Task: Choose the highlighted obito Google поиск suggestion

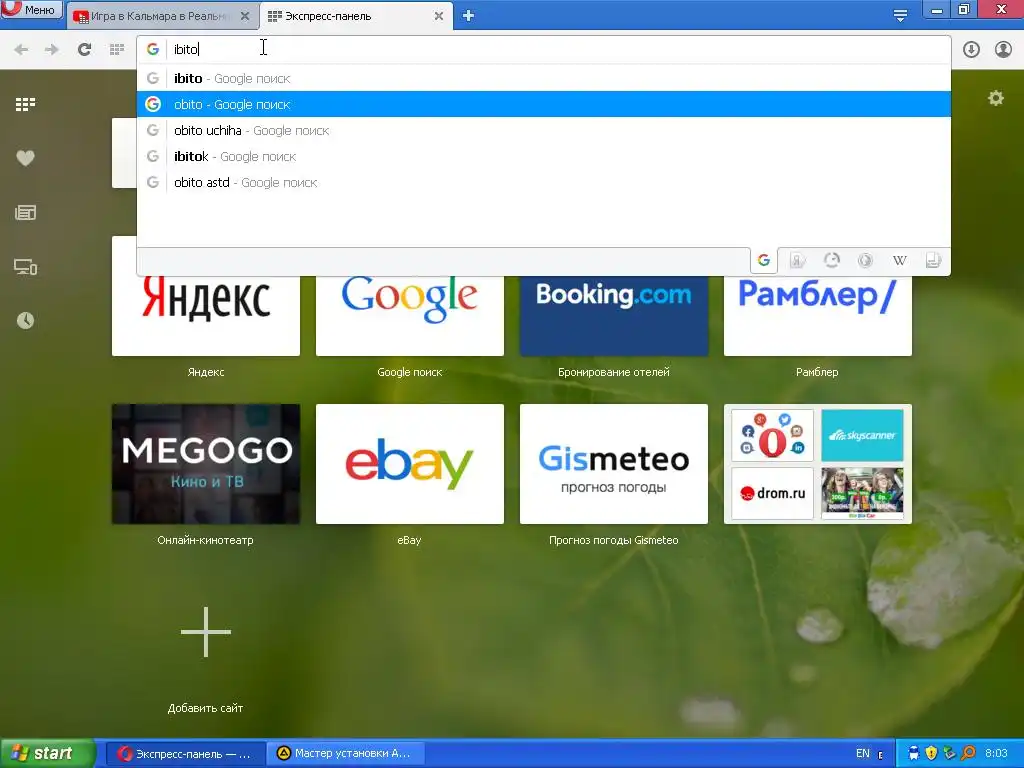Action: (x=543, y=104)
